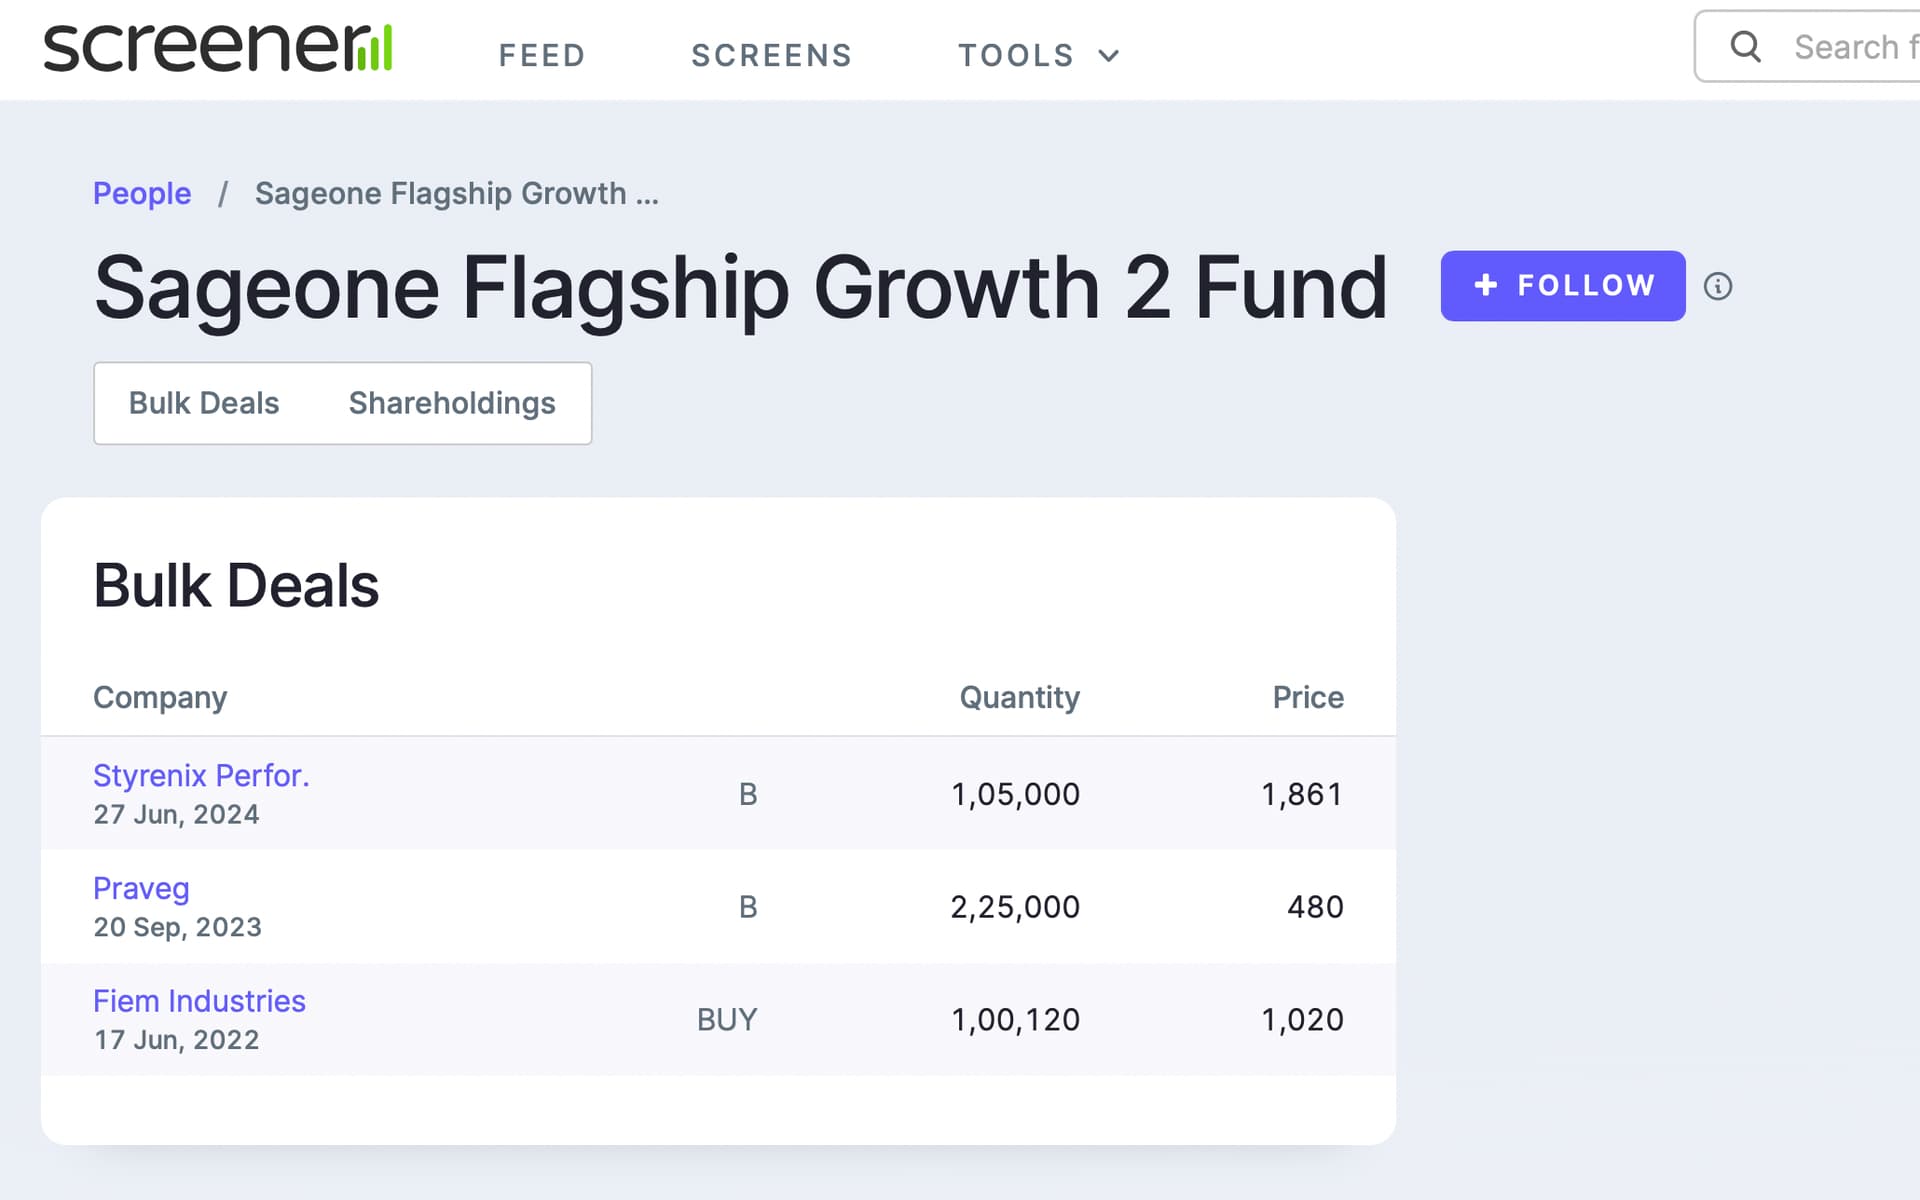The height and width of the screenshot is (1200, 1920).
Task: Click the Company column header
Action: [160, 697]
